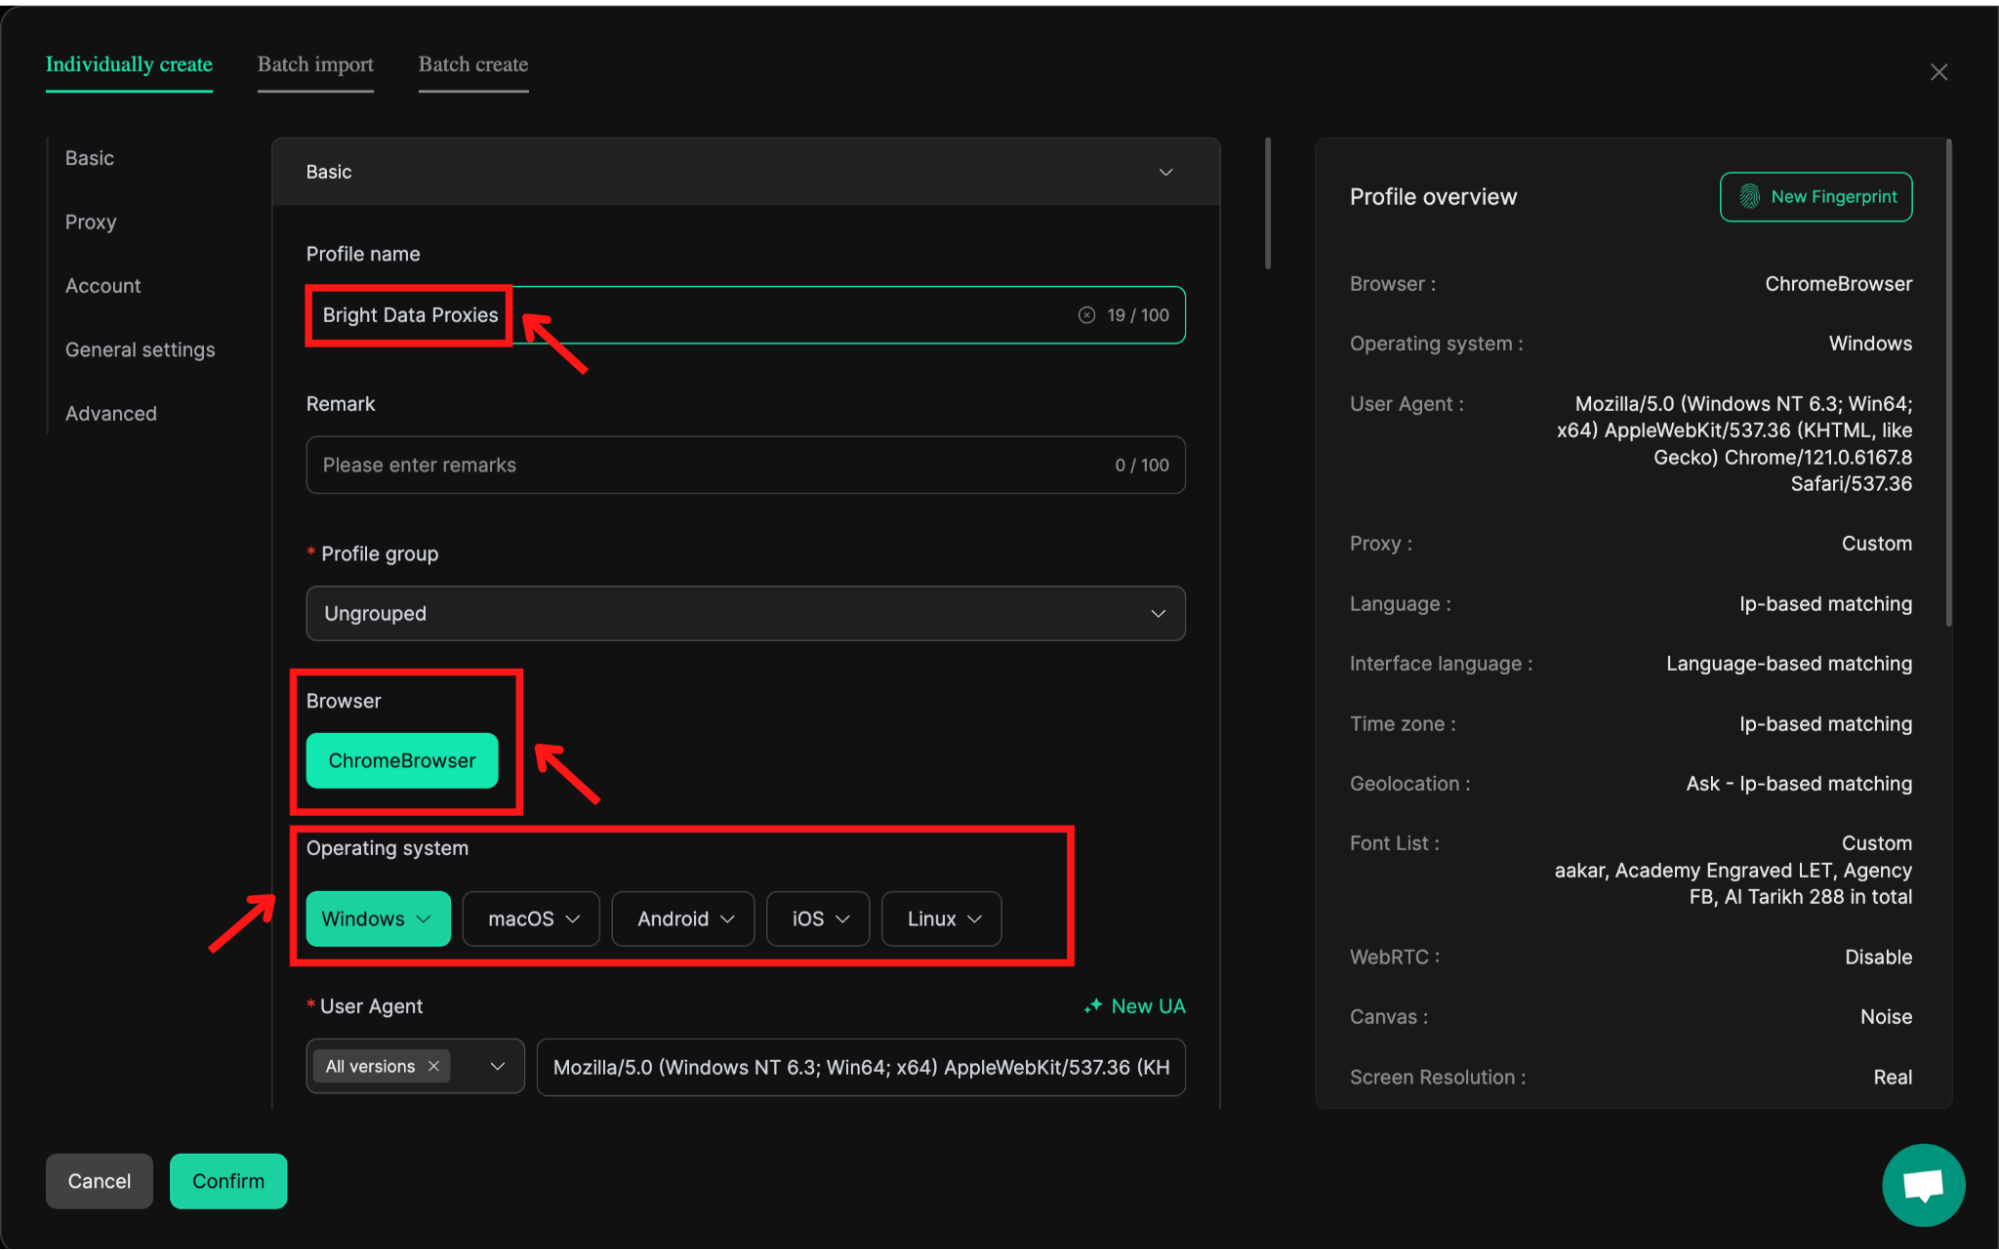Open the Profile group Ungrouped dropdown
1999x1250 pixels.
click(745, 613)
